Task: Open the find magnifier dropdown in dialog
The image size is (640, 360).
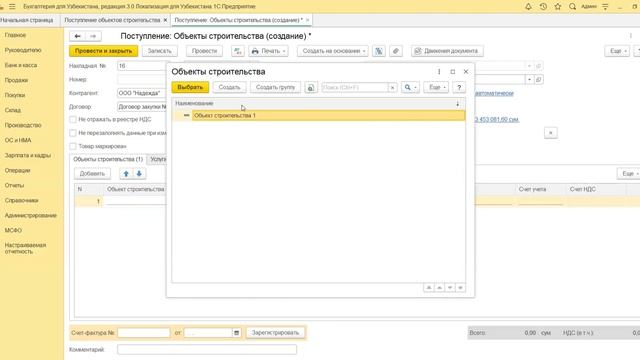Action: 410,87
